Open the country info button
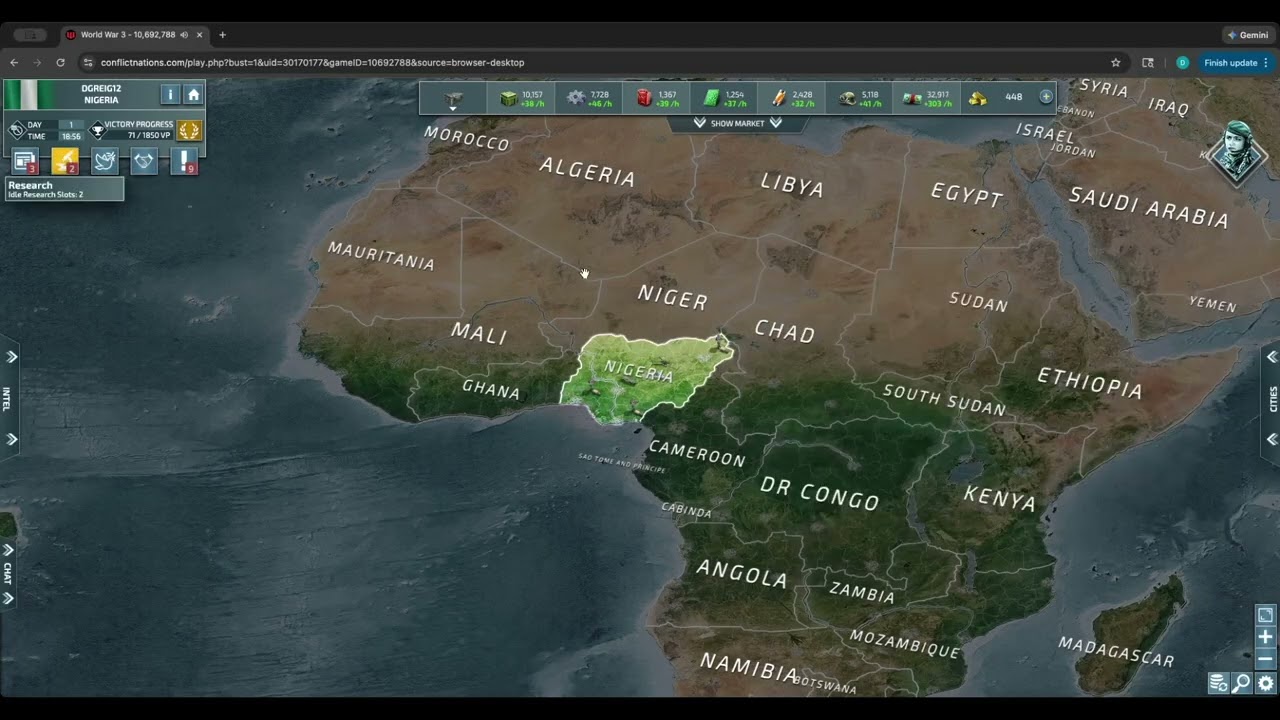Image resolution: width=1280 pixels, height=720 pixels. 170,94
